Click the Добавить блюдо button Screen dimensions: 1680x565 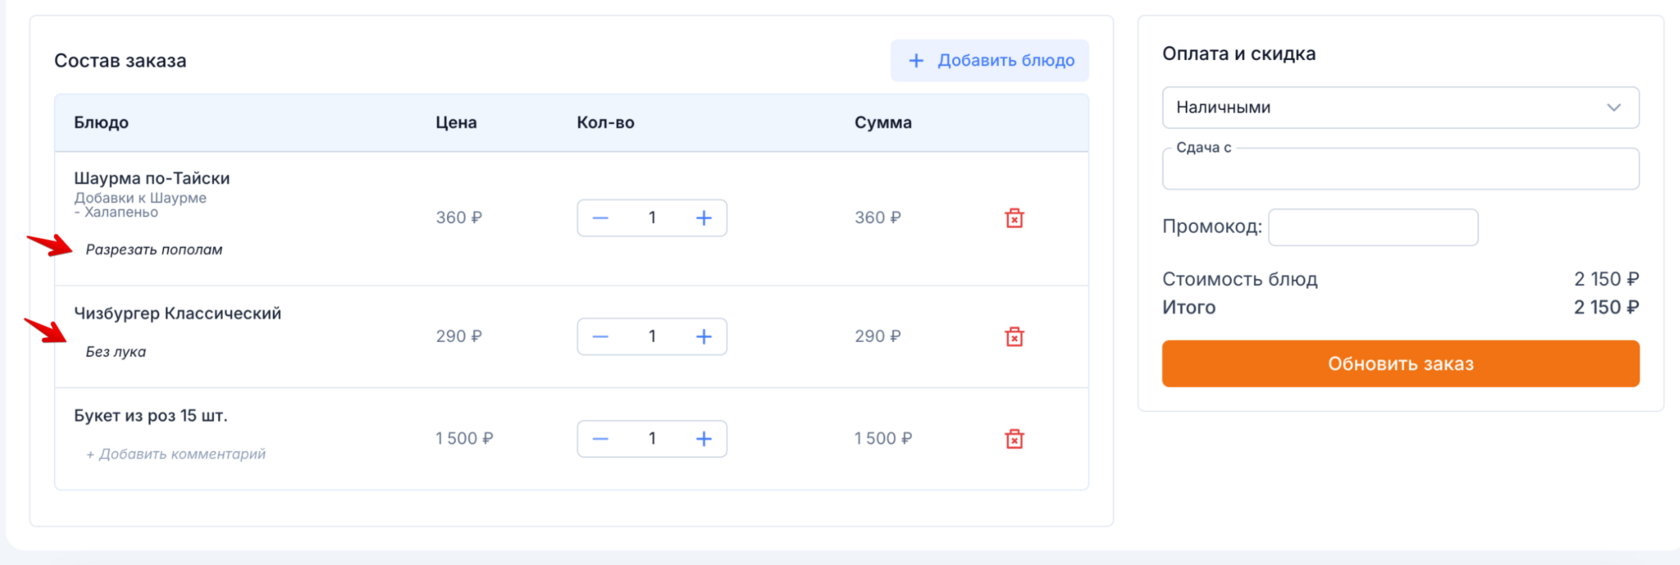point(990,61)
